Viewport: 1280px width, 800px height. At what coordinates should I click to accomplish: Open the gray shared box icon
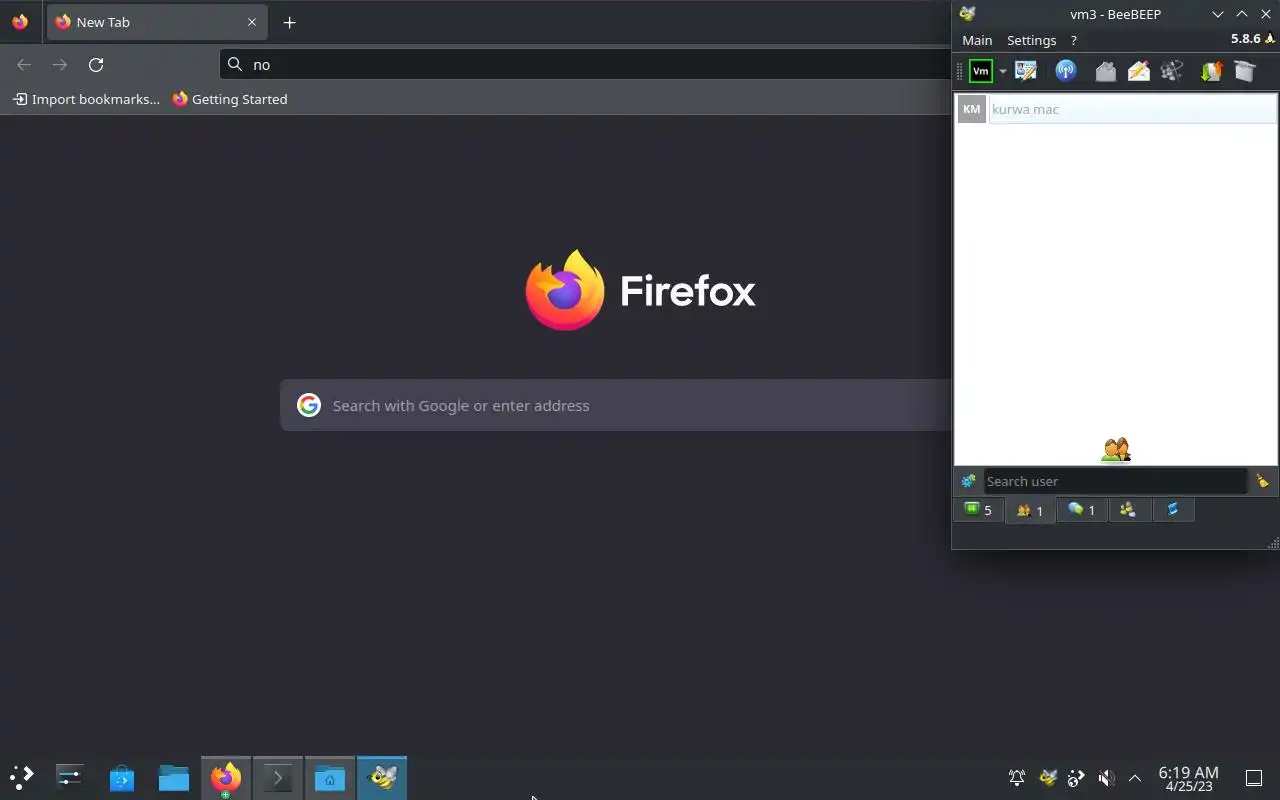[1244, 71]
